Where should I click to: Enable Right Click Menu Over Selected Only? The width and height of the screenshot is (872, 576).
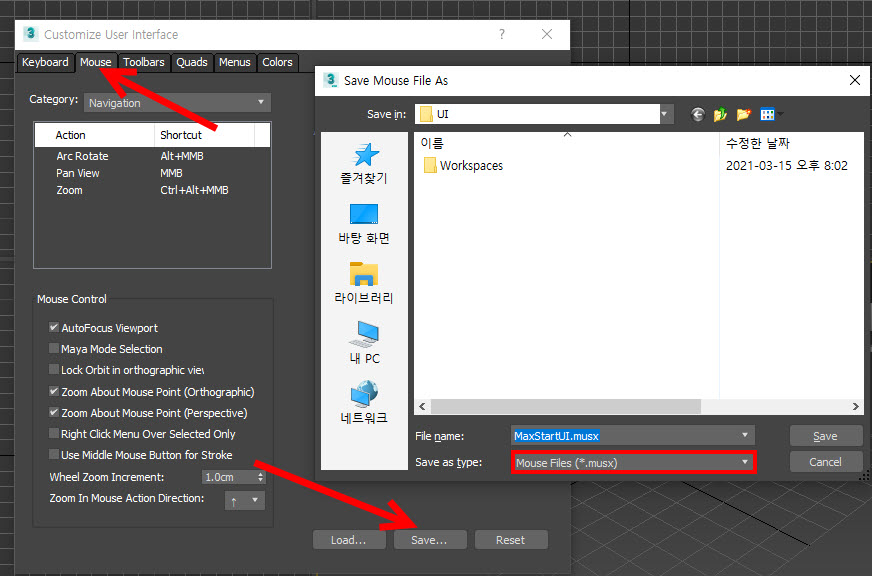tap(54, 434)
